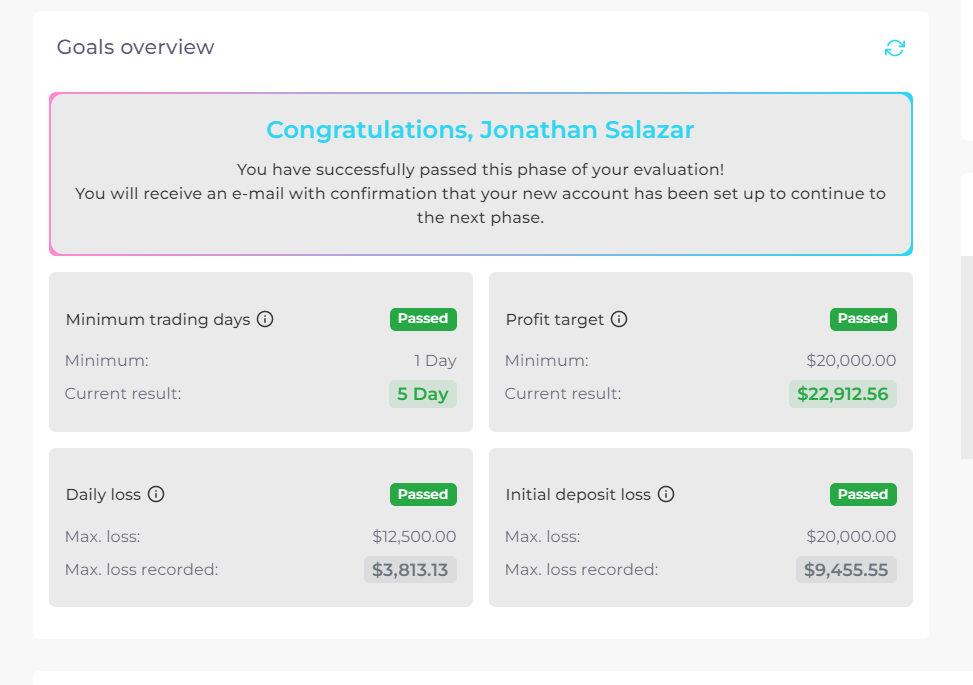Click the Daily loss Passed badge
This screenshot has height=685, width=973.
coord(423,494)
